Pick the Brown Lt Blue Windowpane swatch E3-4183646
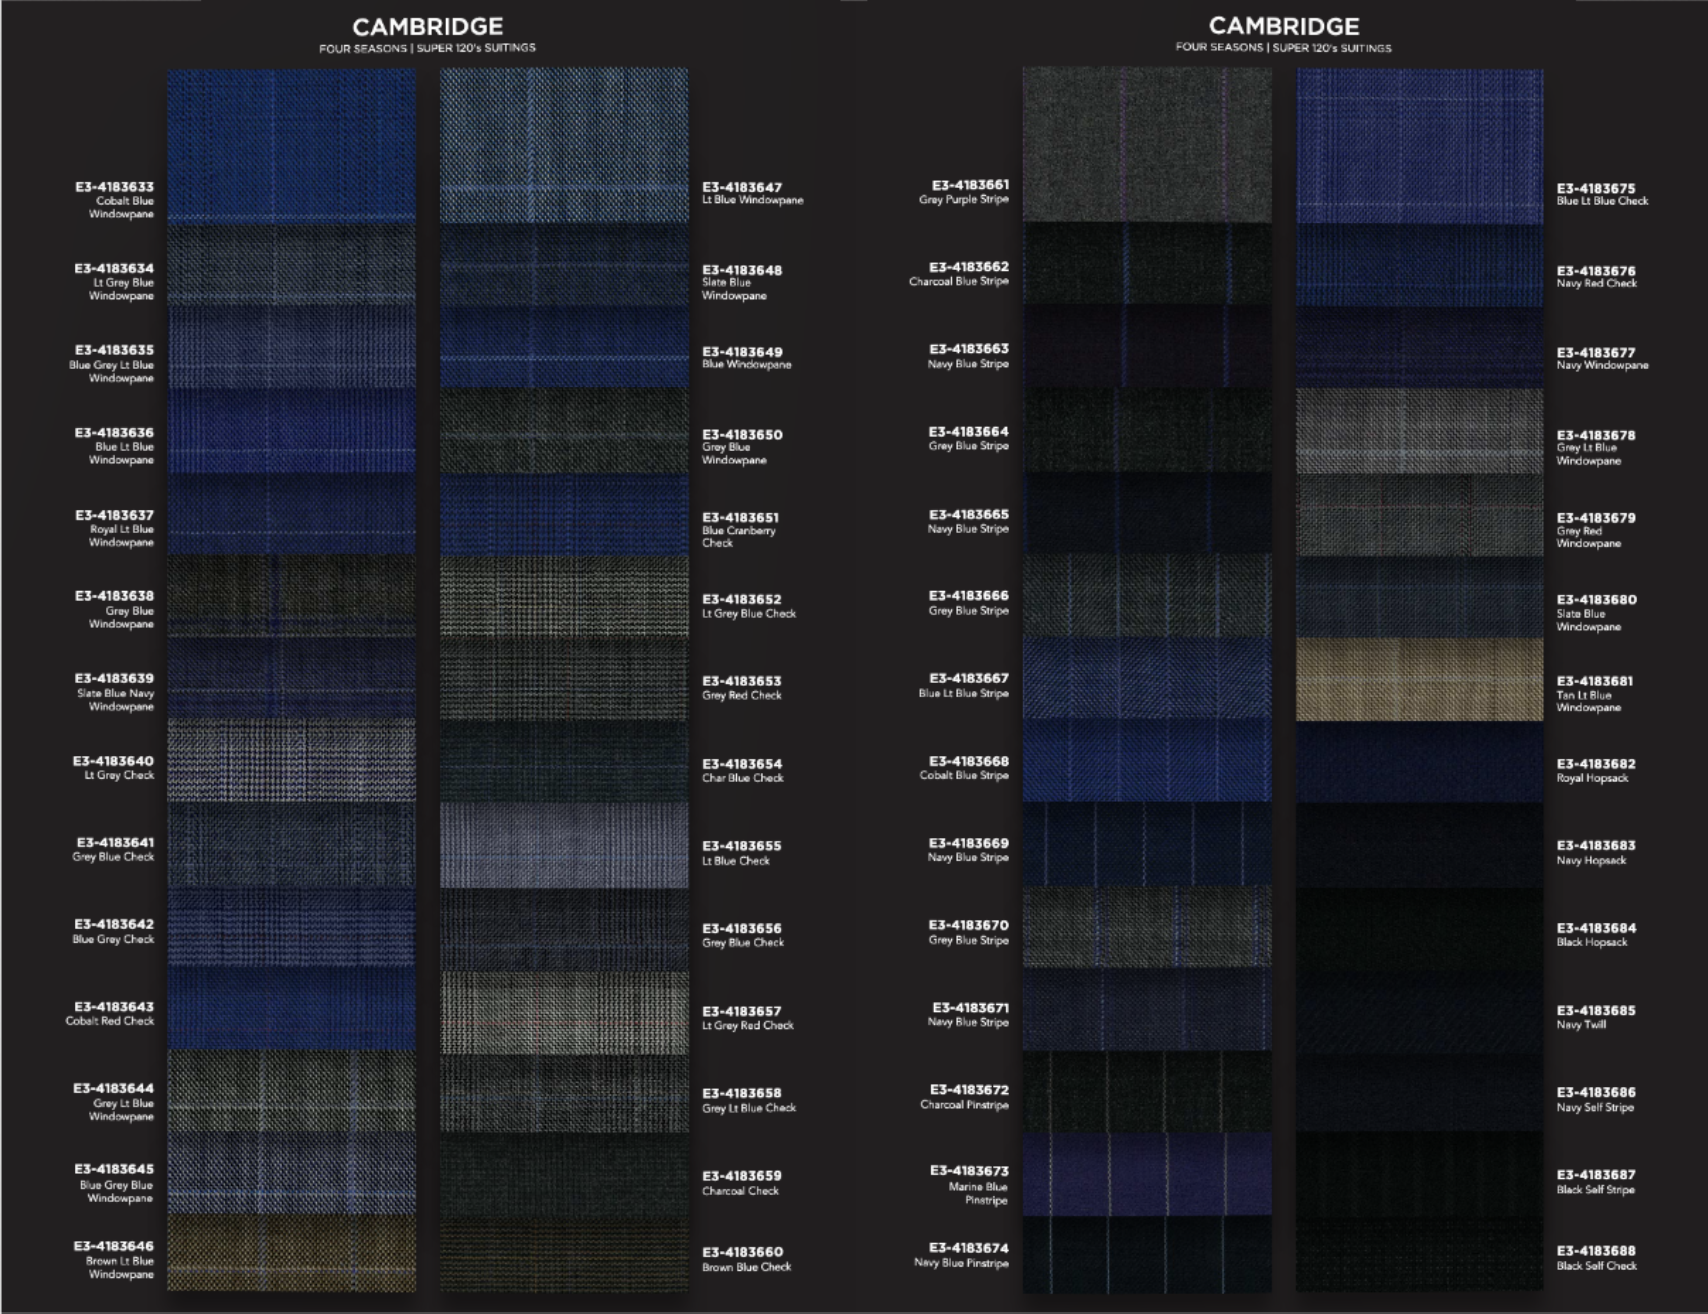The width and height of the screenshot is (1708, 1314). [x=291, y=1253]
